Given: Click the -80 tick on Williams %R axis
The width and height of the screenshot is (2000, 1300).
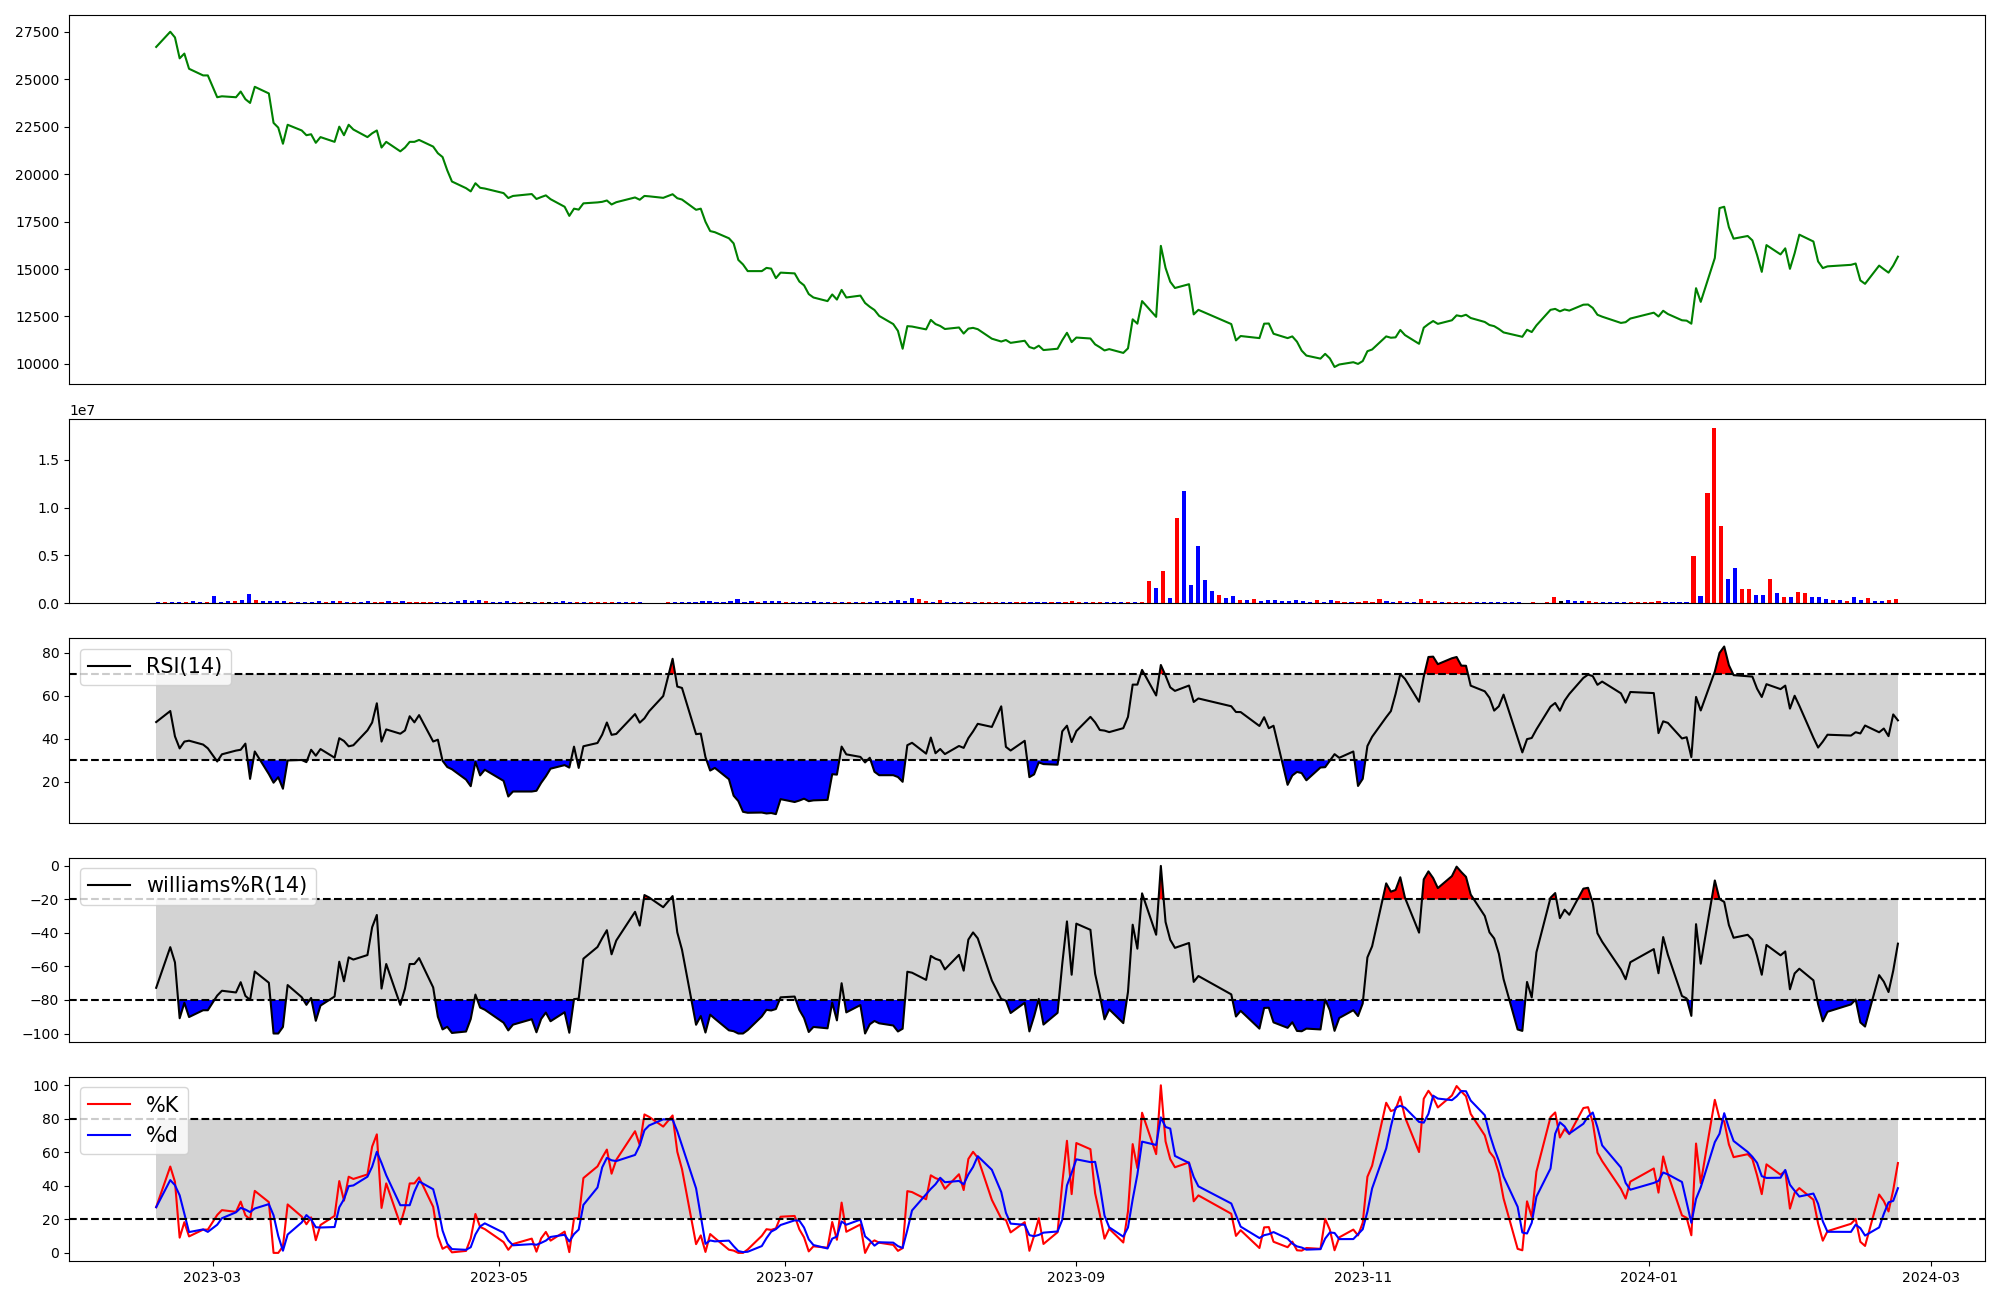Looking at the screenshot, I should pyautogui.click(x=44, y=1000).
